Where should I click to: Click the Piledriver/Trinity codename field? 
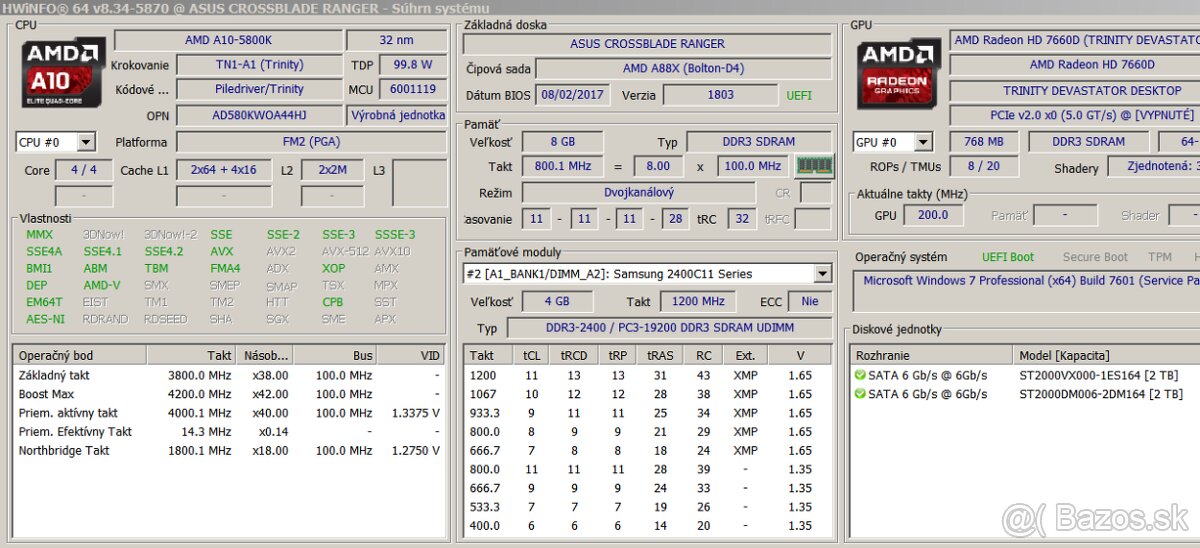click(x=259, y=89)
